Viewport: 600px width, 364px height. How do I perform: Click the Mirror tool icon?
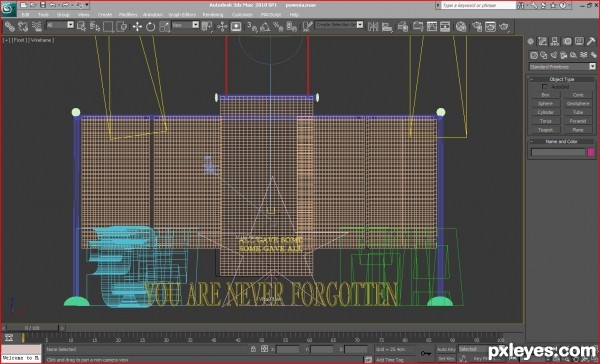373,26
